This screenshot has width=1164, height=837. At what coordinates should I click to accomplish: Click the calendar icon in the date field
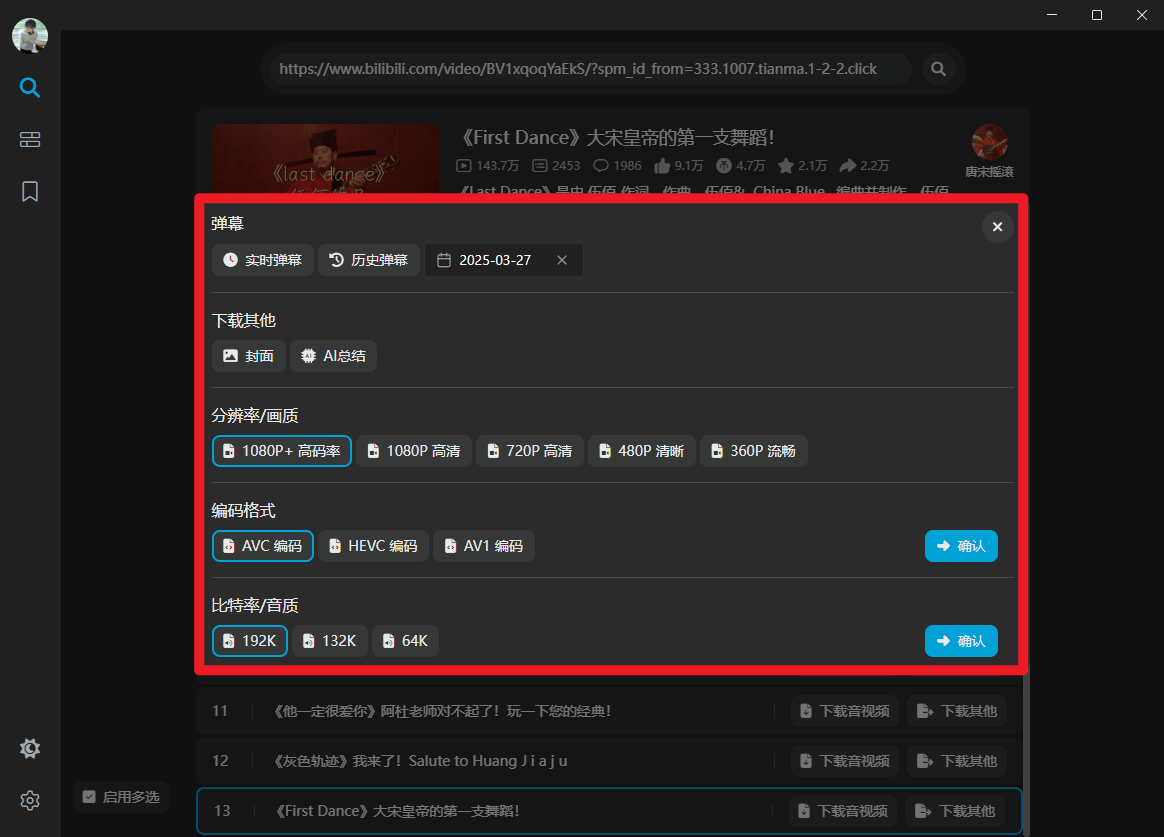pyautogui.click(x=443, y=259)
